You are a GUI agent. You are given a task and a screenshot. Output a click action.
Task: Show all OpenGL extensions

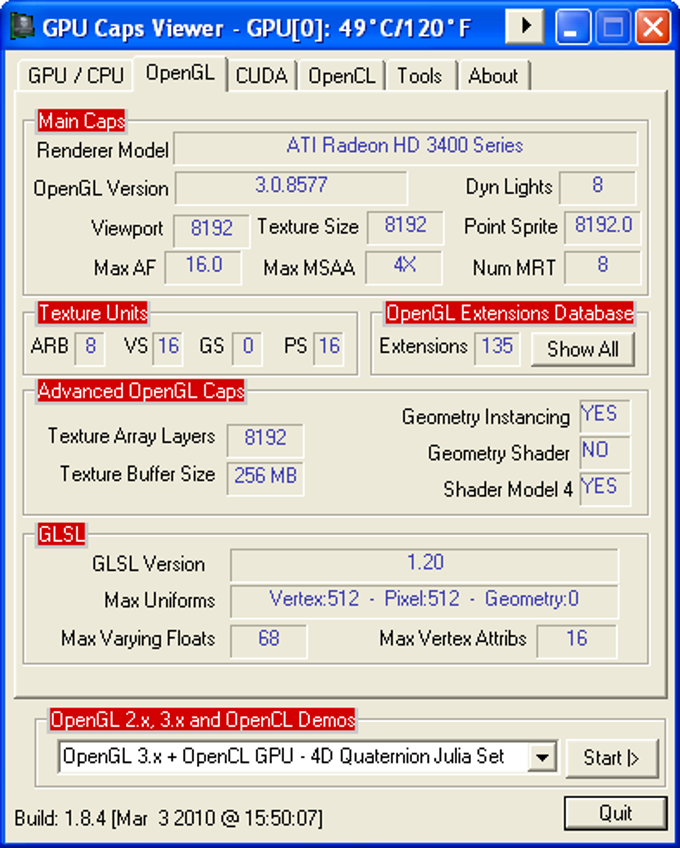click(x=583, y=349)
